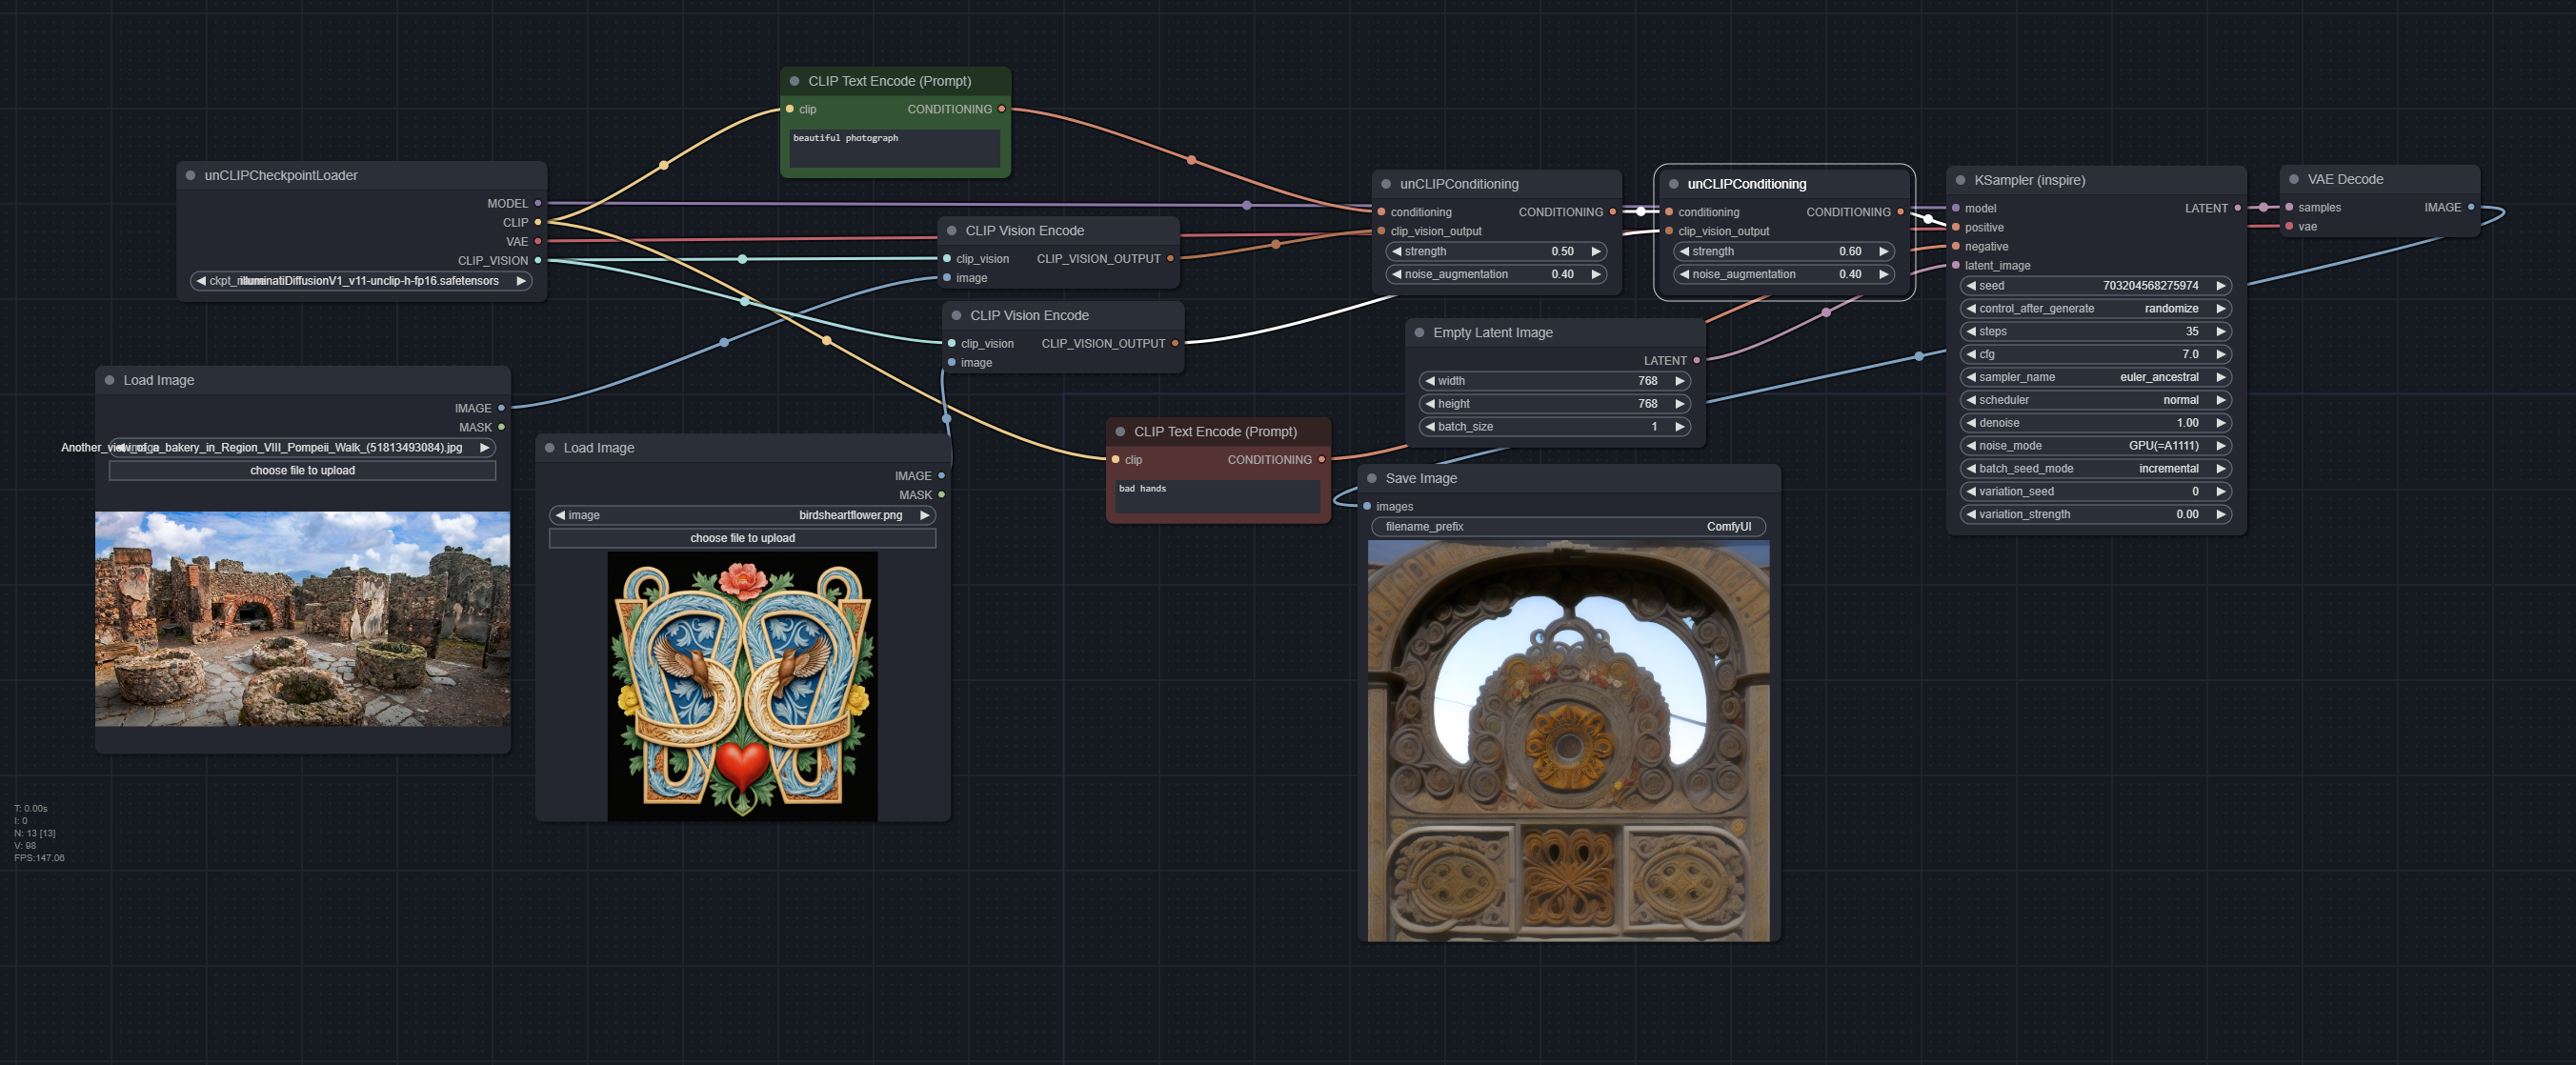Open the ckpt_name checkpoint selector
This screenshot has width=2576, height=1065.
360,282
